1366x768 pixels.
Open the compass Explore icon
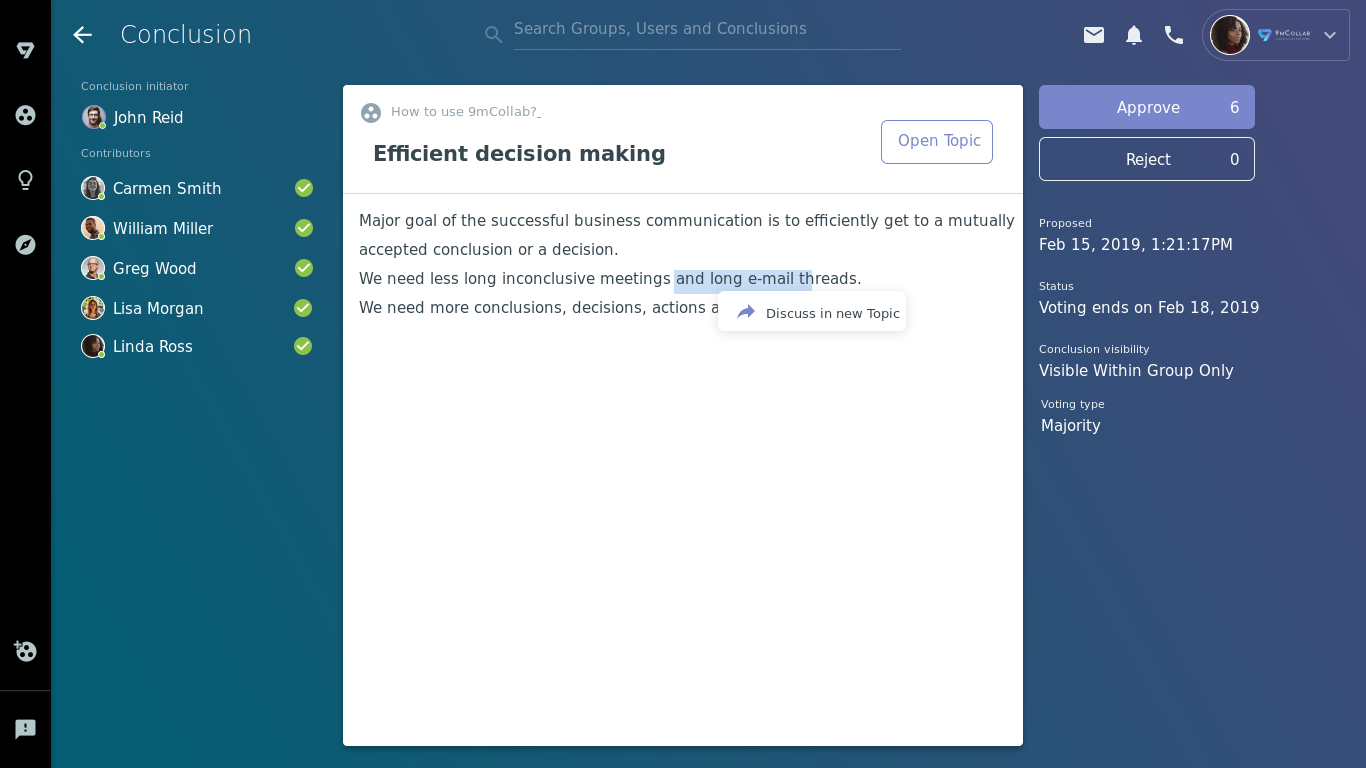point(26,245)
